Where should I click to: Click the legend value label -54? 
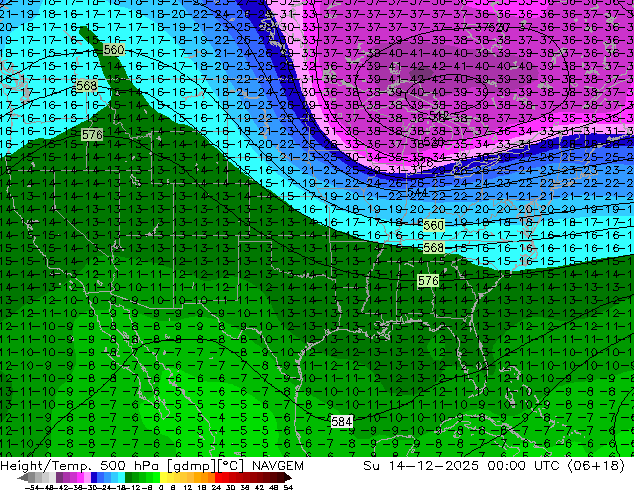point(32,487)
